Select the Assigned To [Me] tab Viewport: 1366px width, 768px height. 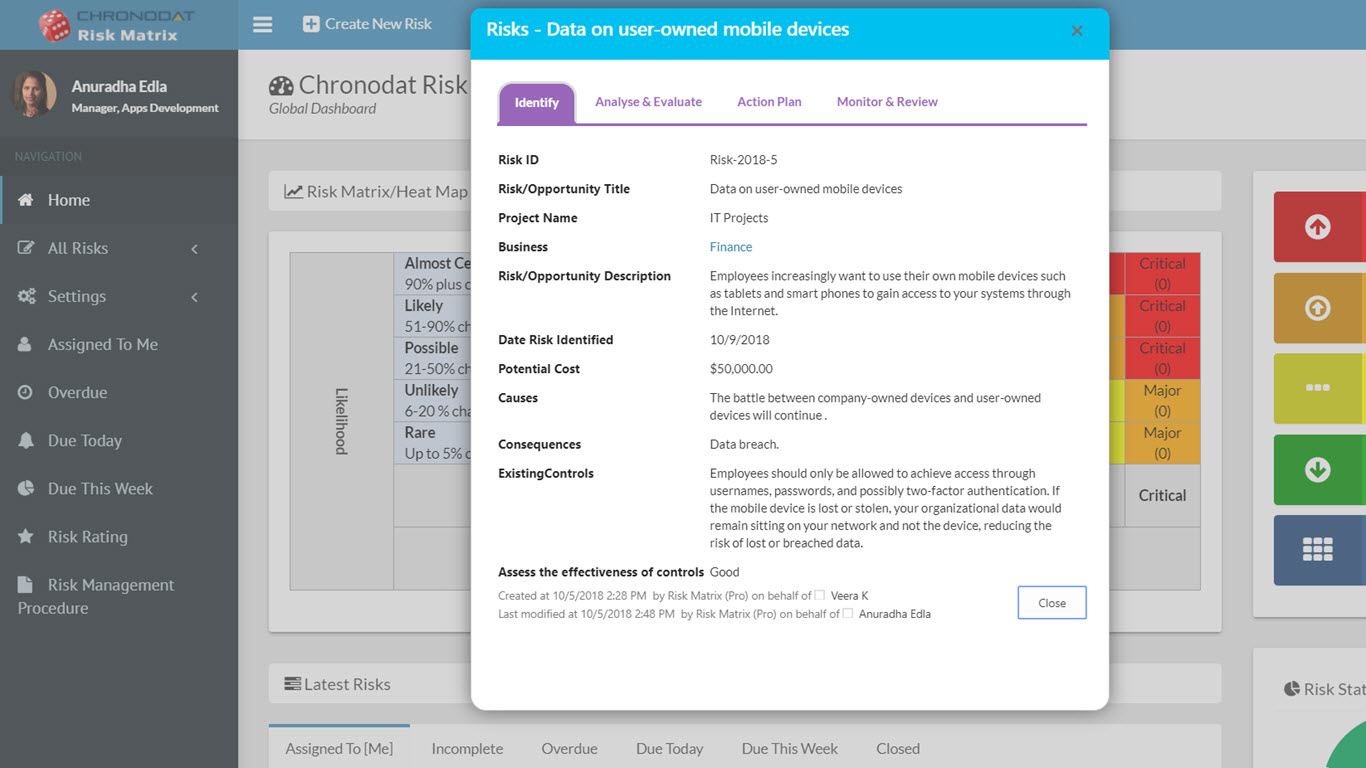pos(339,748)
